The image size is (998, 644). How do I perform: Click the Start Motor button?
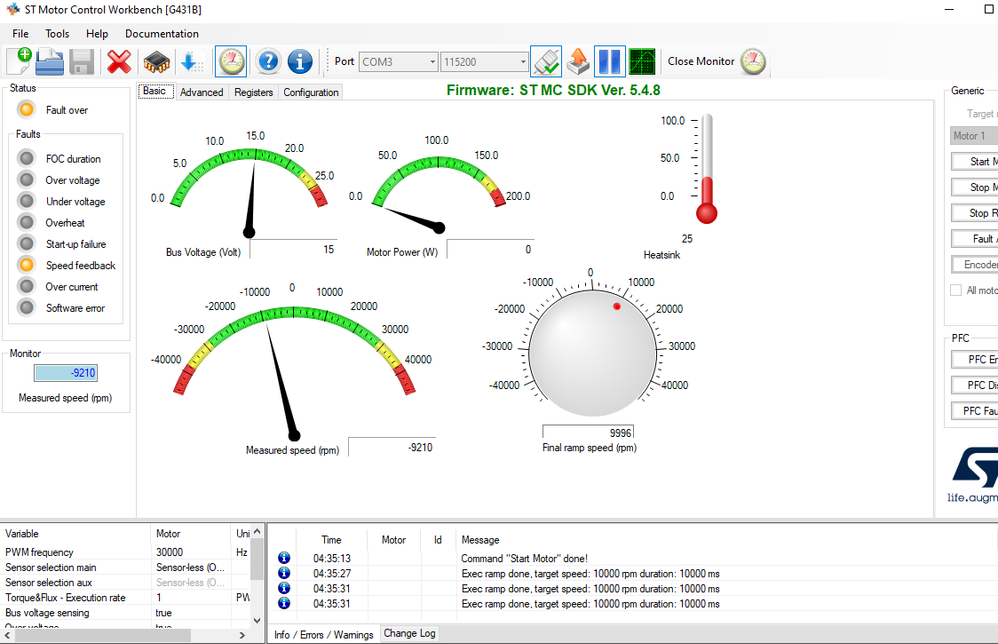pyautogui.click(x=974, y=162)
